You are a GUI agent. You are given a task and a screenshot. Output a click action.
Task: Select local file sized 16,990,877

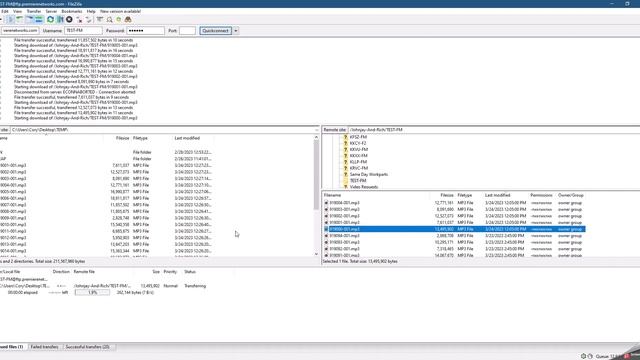106,192
